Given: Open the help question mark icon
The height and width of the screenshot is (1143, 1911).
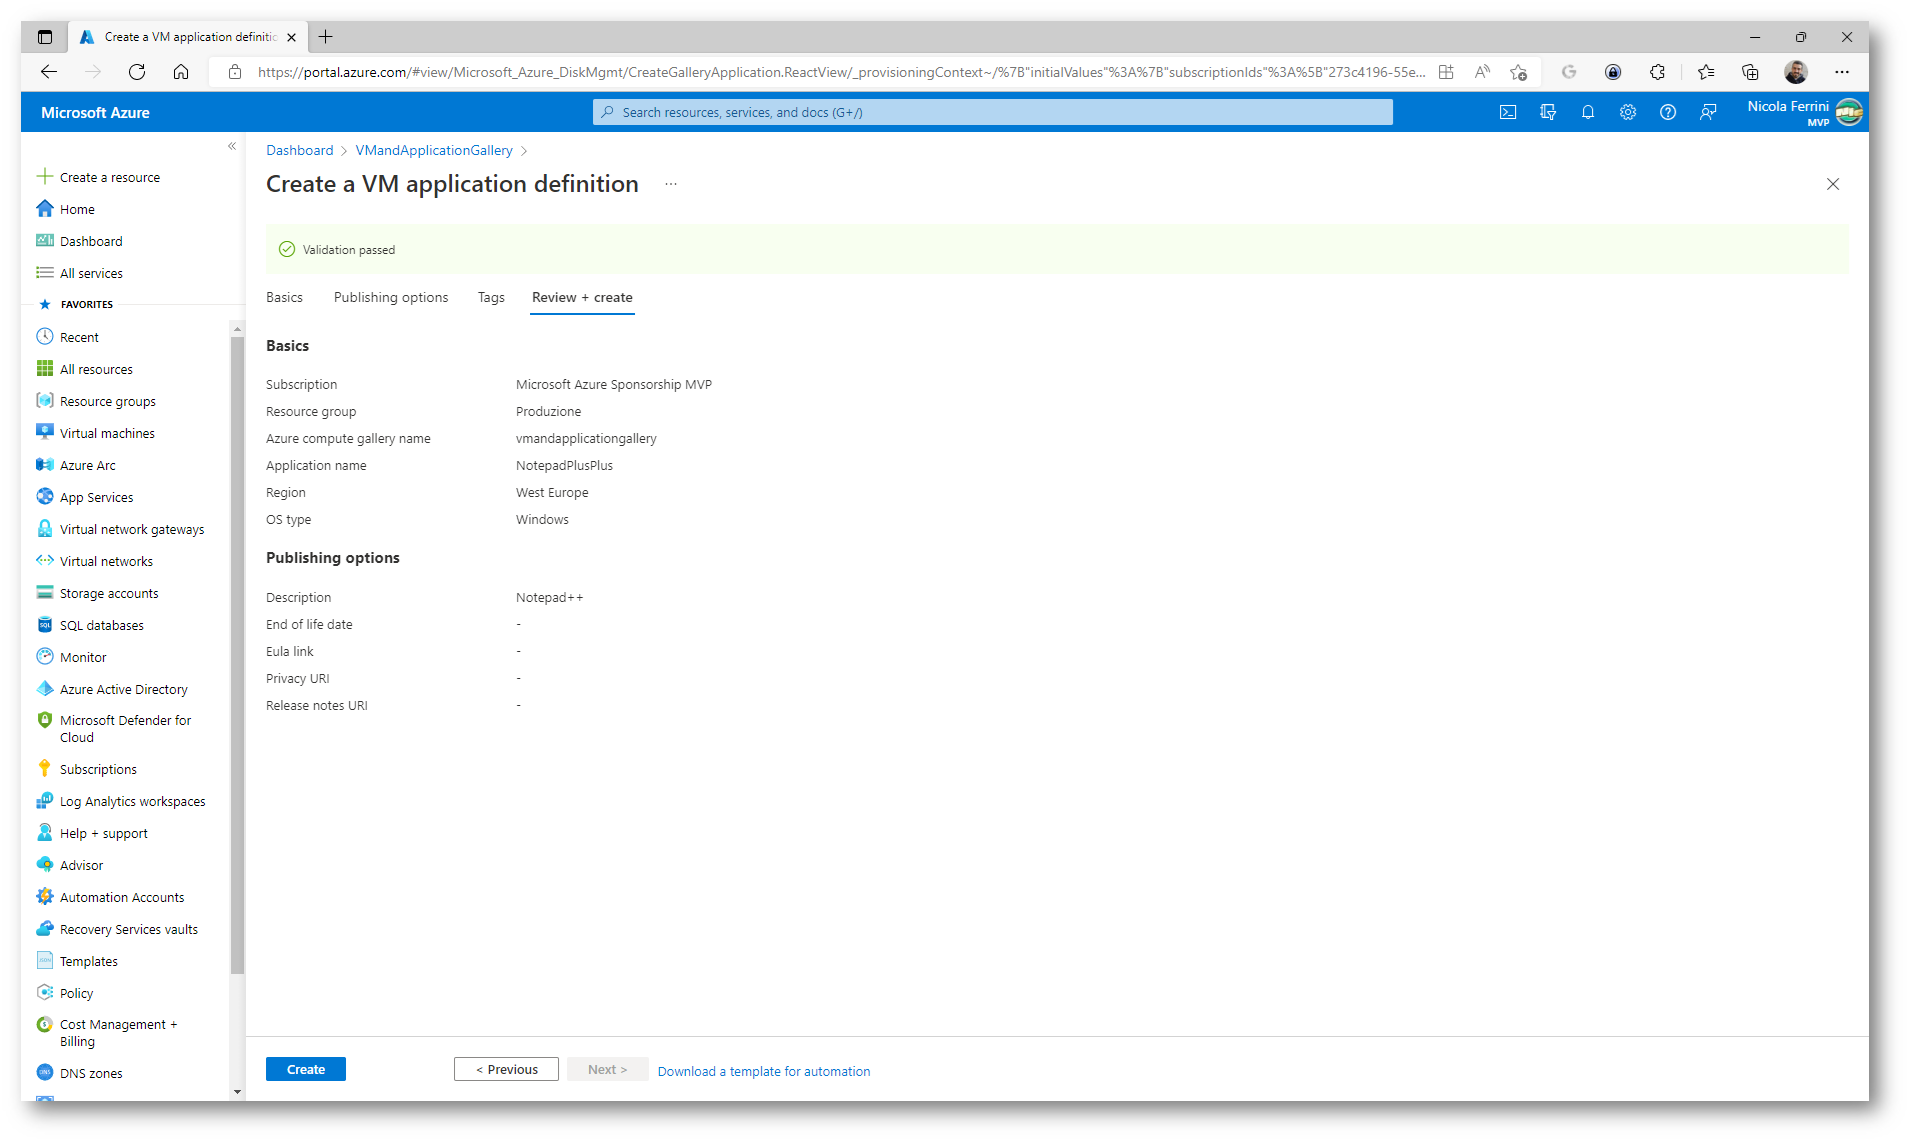Looking at the screenshot, I should point(1668,112).
